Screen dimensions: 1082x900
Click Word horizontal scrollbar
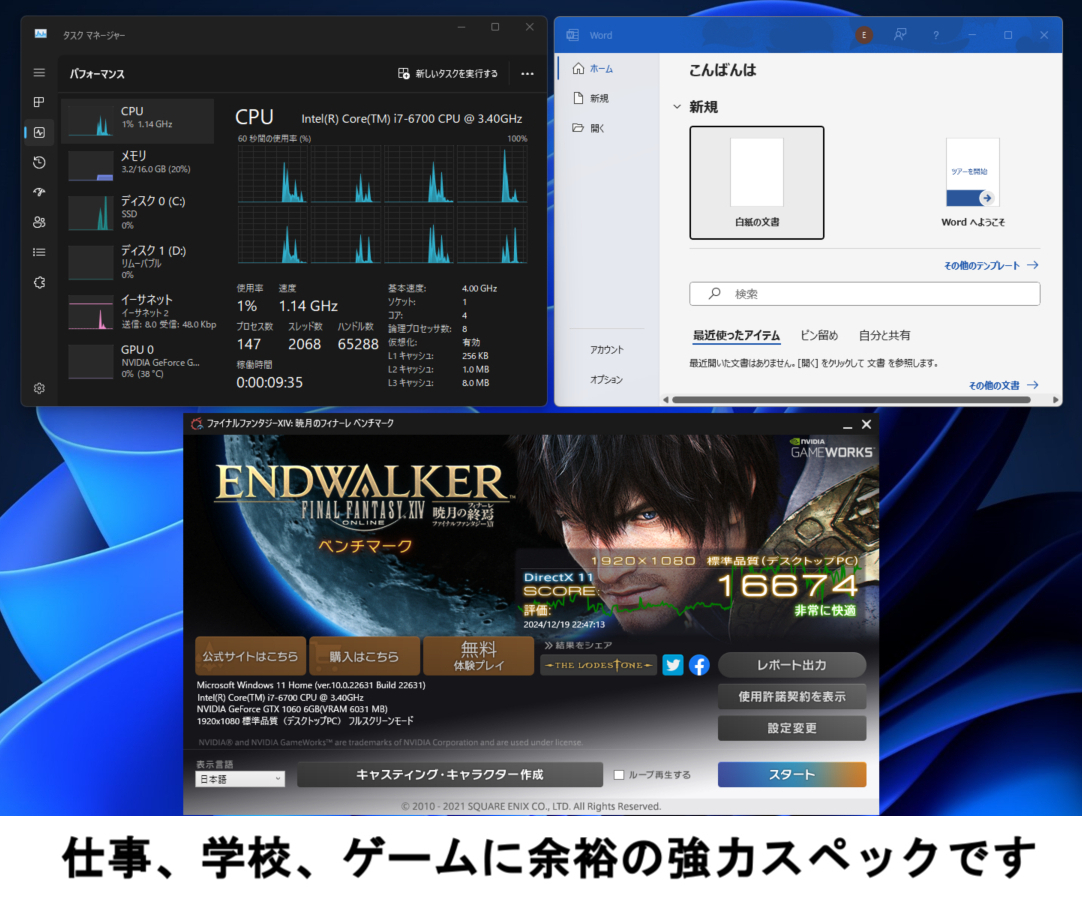pos(851,400)
